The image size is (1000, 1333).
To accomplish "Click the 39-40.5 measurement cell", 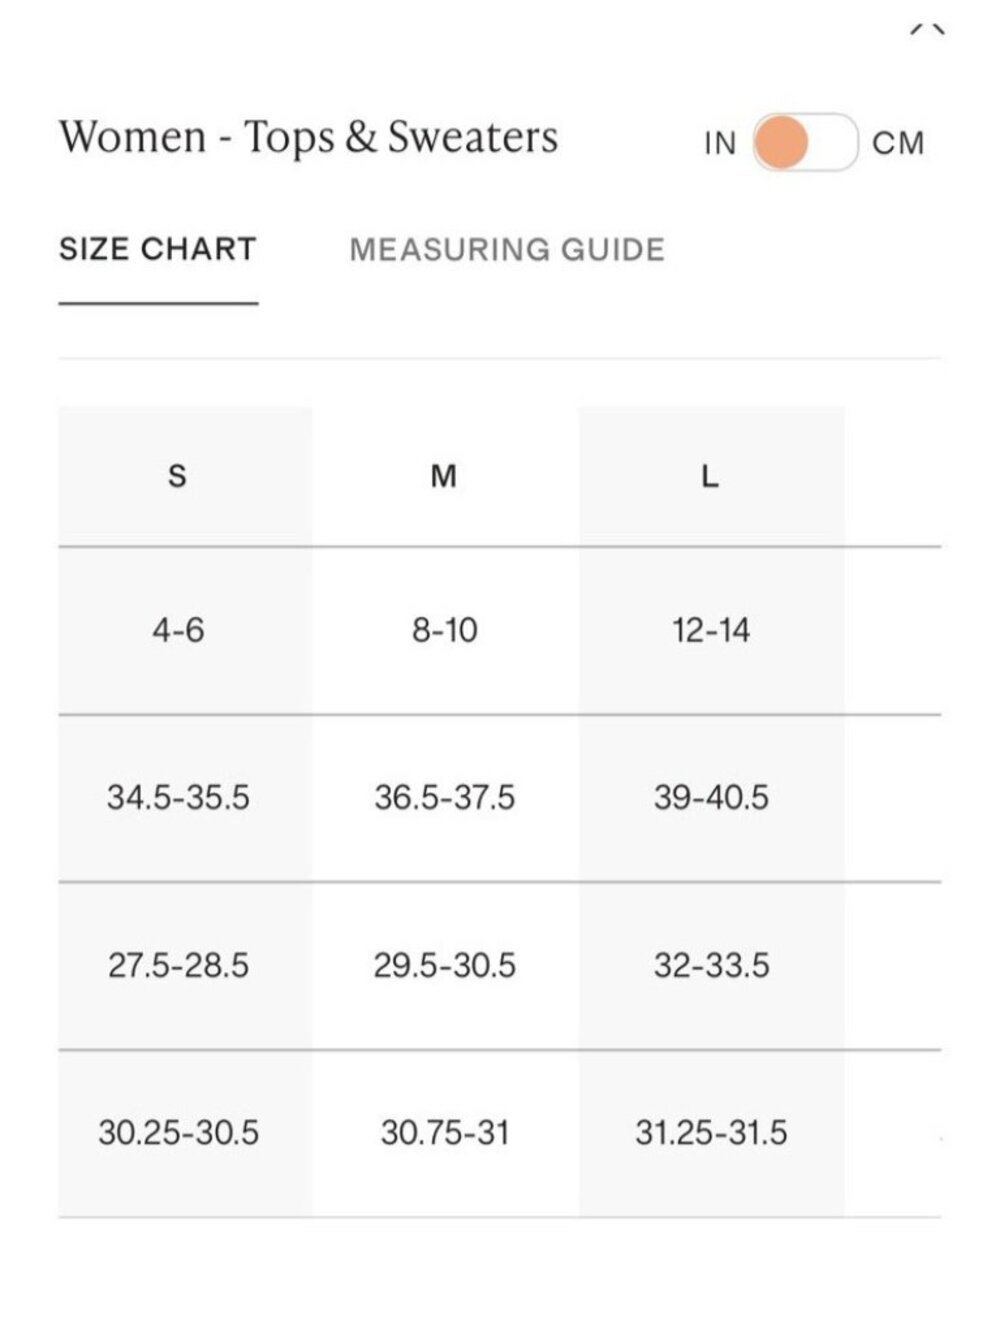I will (711, 798).
